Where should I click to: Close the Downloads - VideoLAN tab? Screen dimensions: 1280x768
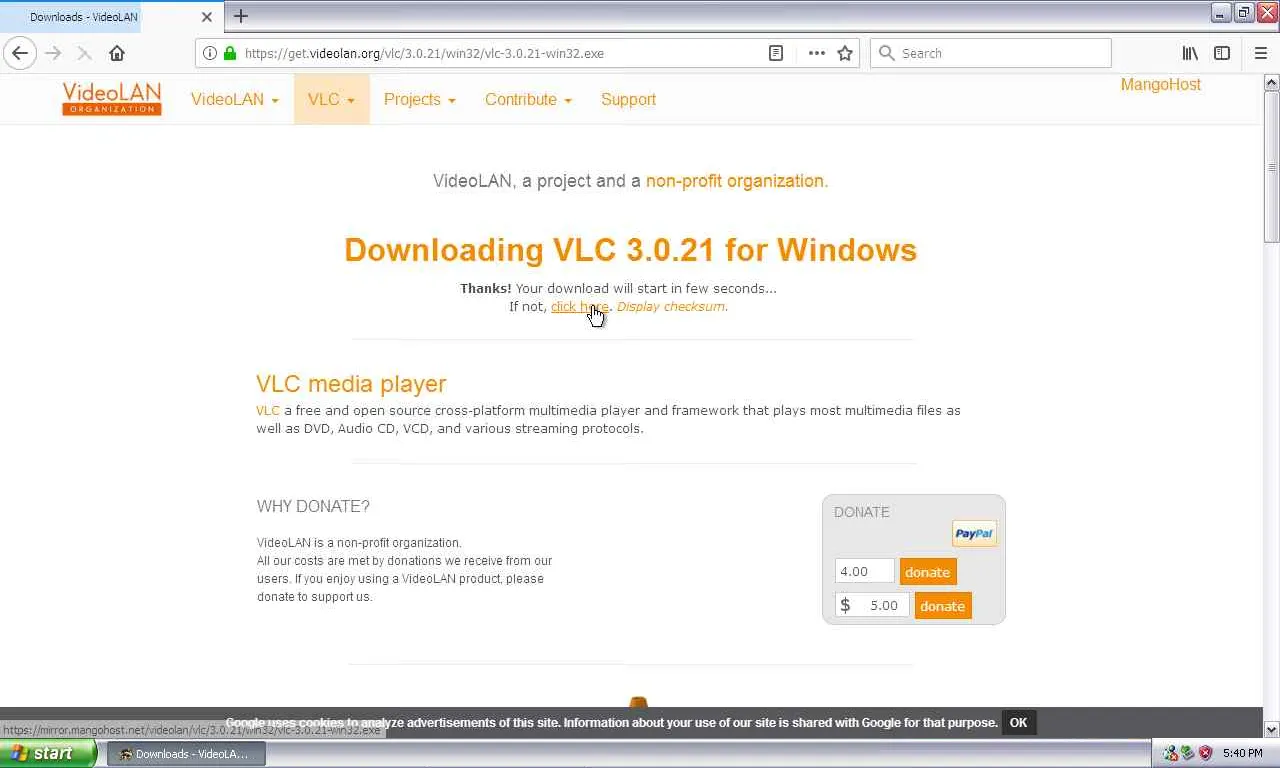point(207,17)
